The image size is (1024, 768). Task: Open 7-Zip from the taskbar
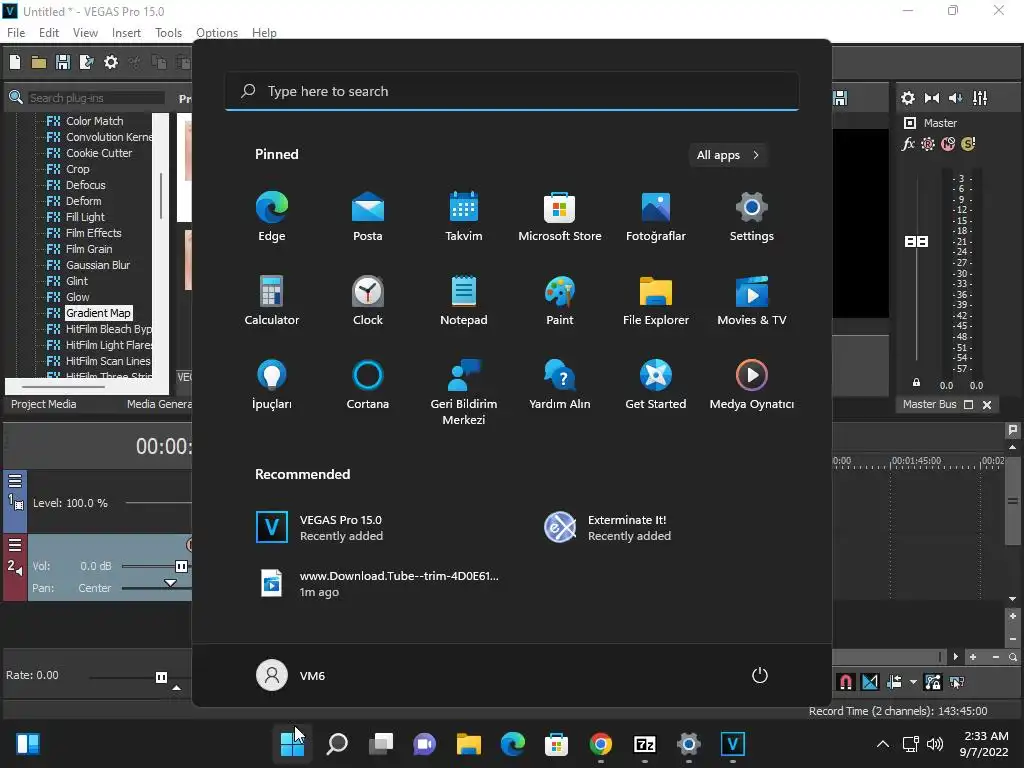pyautogui.click(x=645, y=744)
